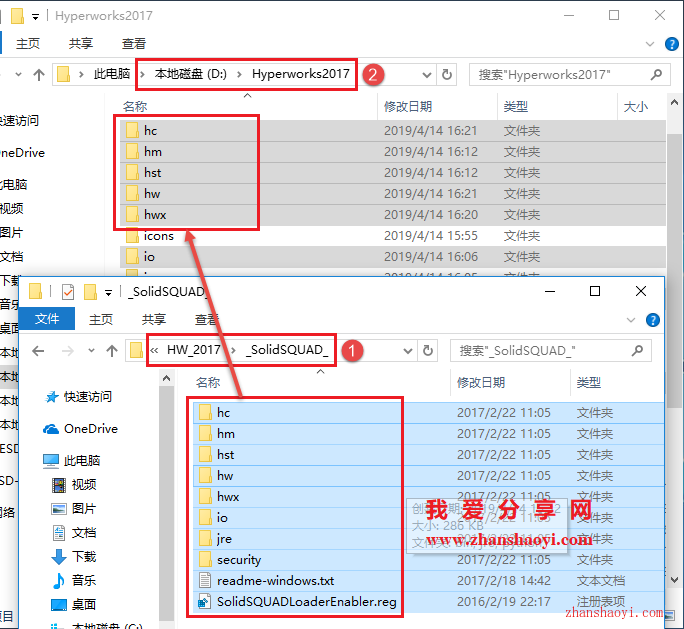Click search magnifier in Hyperworks2017 search box

pos(656,75)
